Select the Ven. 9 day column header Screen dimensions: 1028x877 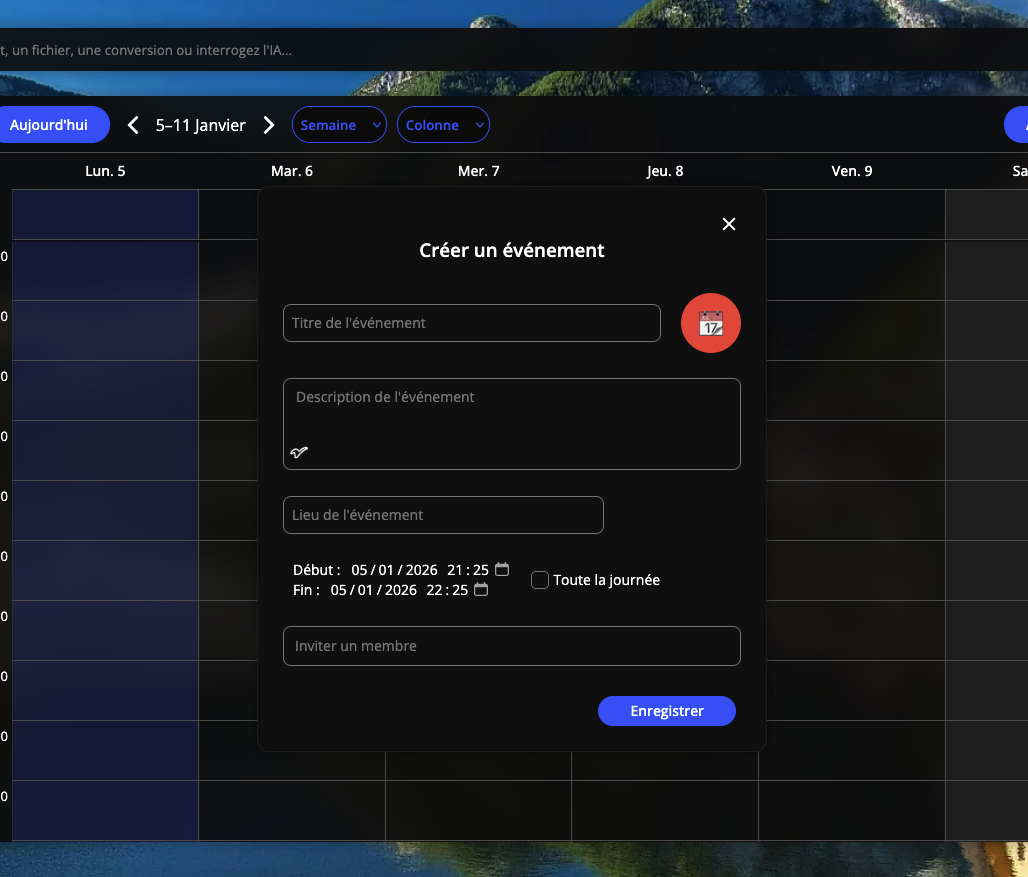(852, 171)
